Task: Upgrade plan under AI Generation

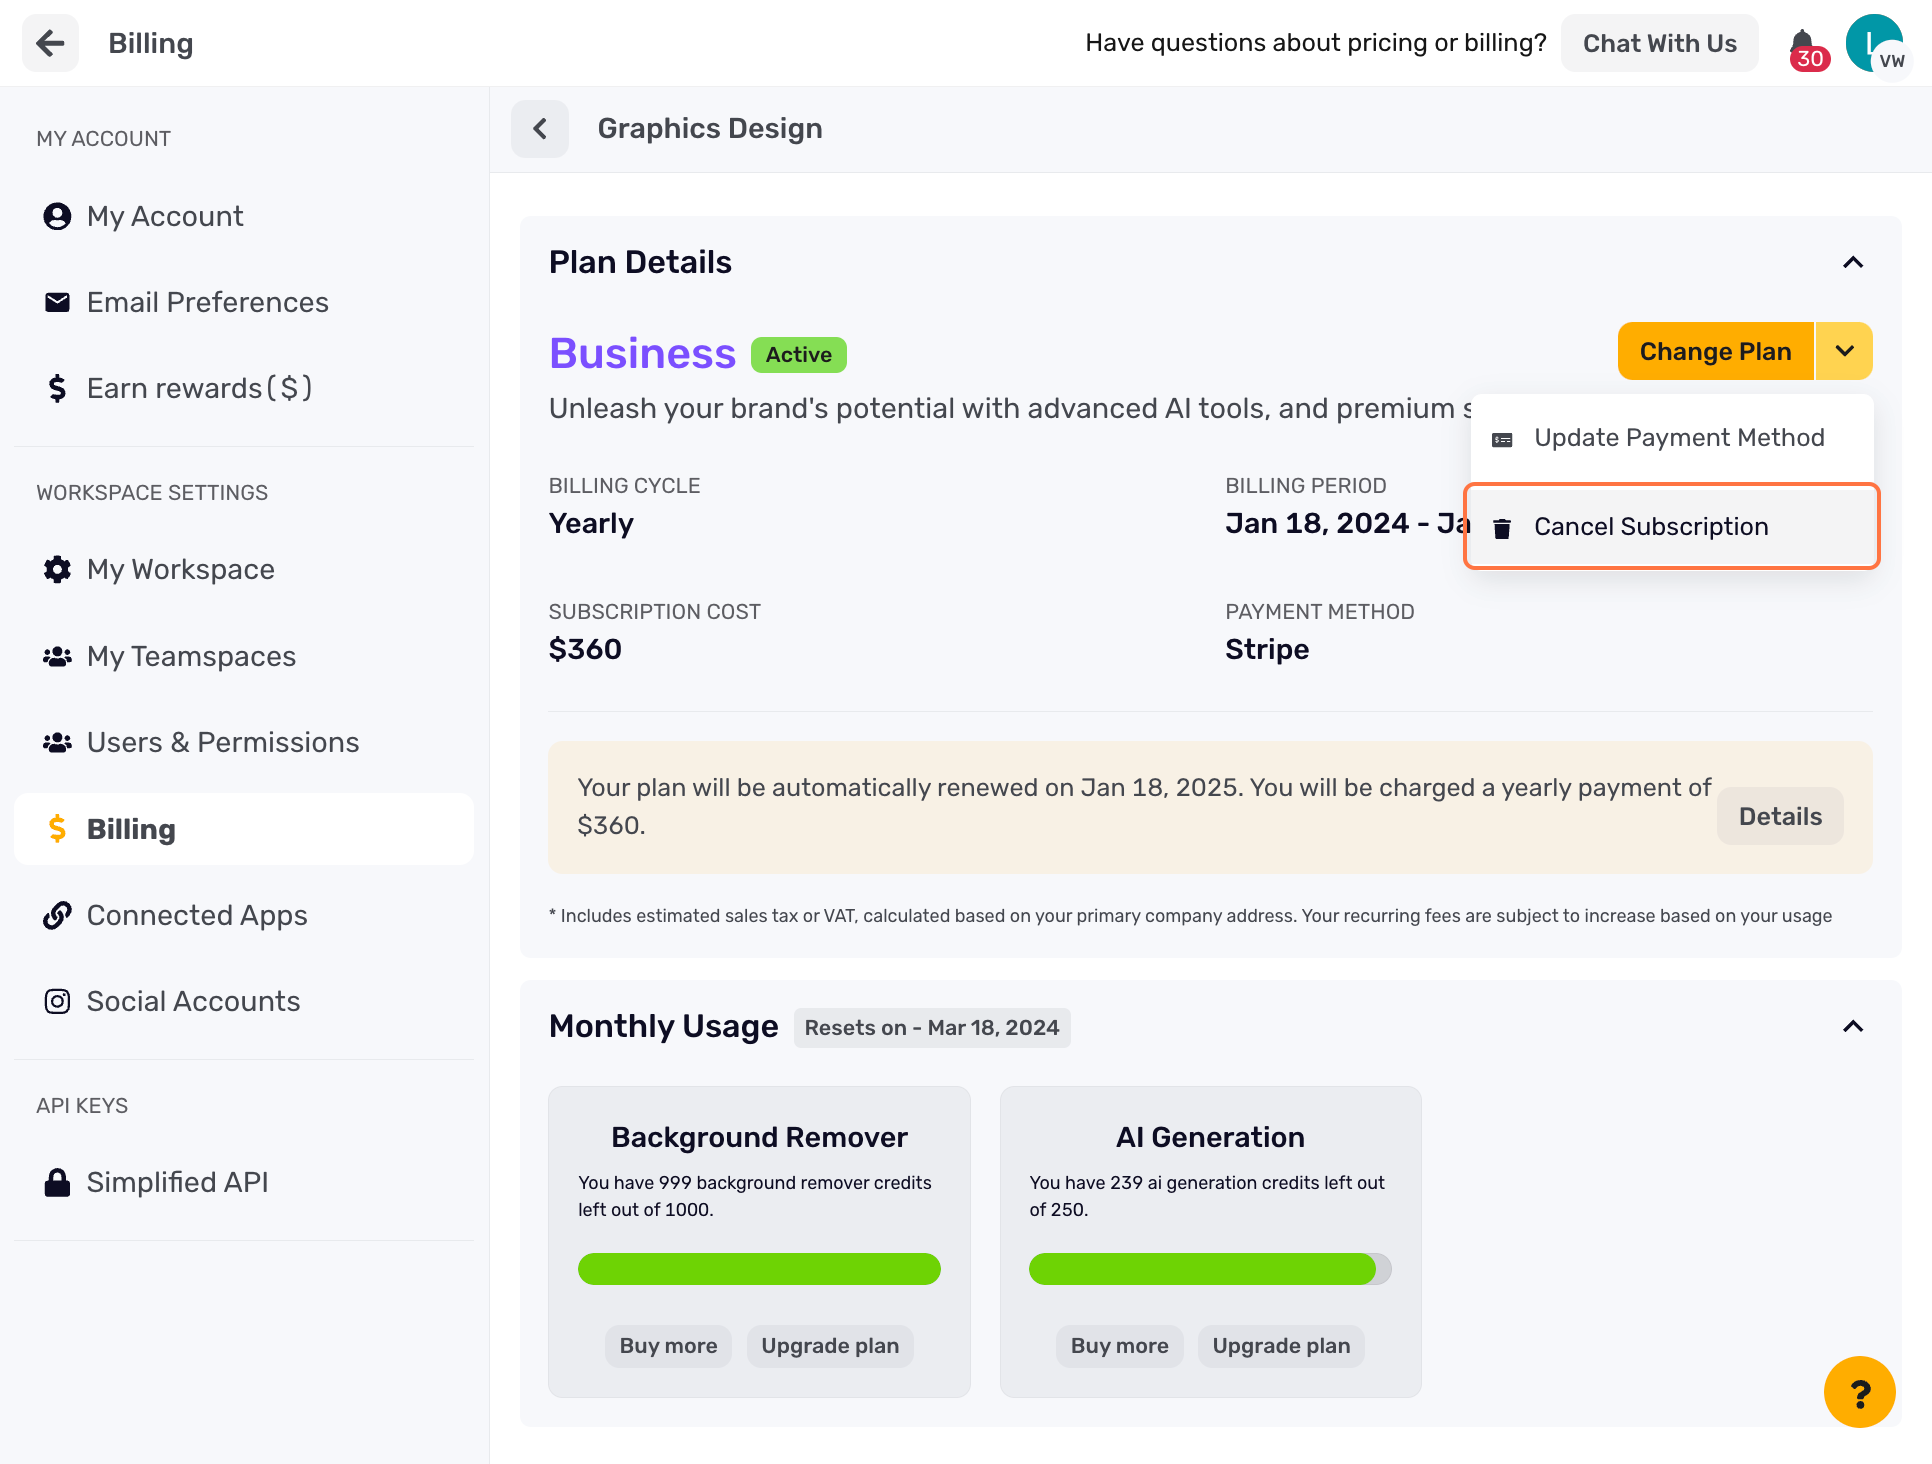Action: pyautogui.click(x=1281, y=1346)
